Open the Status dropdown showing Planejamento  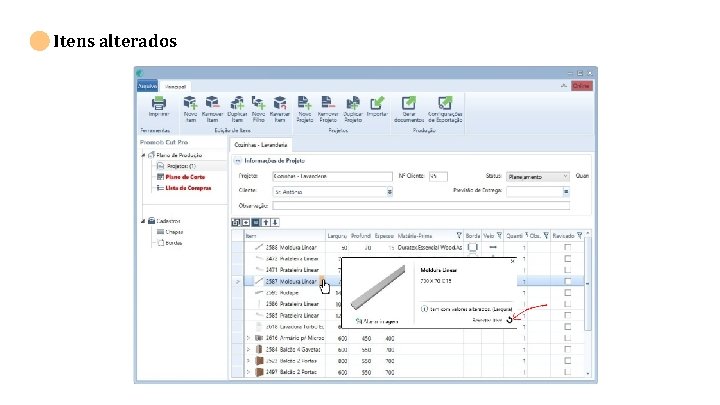(538, 177)
